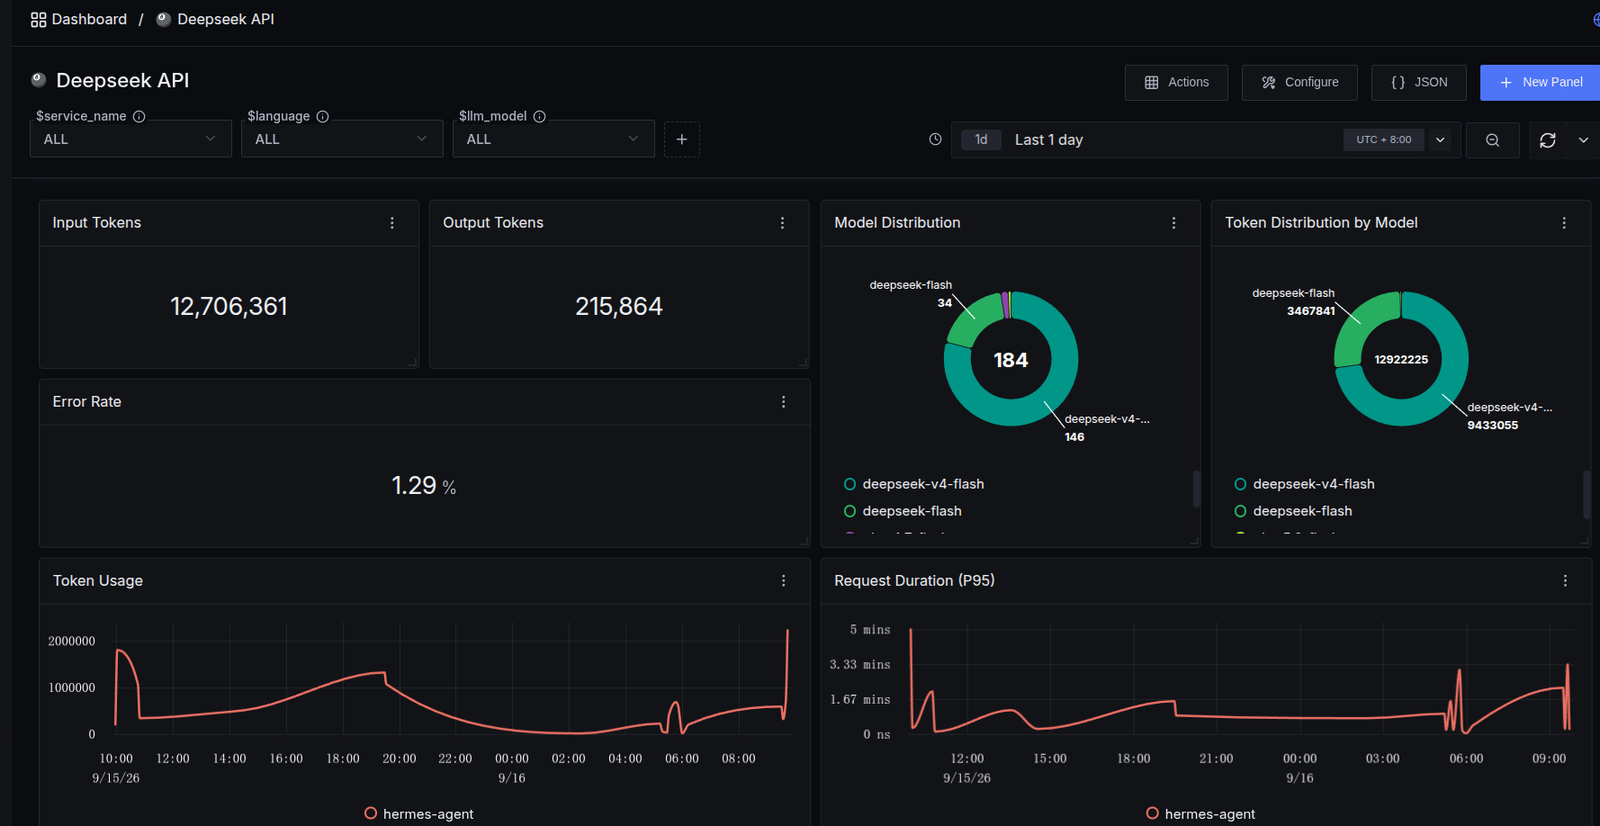Click the 12,706,361 Input Tokens value
Viewport: 1600px width, 826px height.
pyautogui.click(x=229, y=306)
